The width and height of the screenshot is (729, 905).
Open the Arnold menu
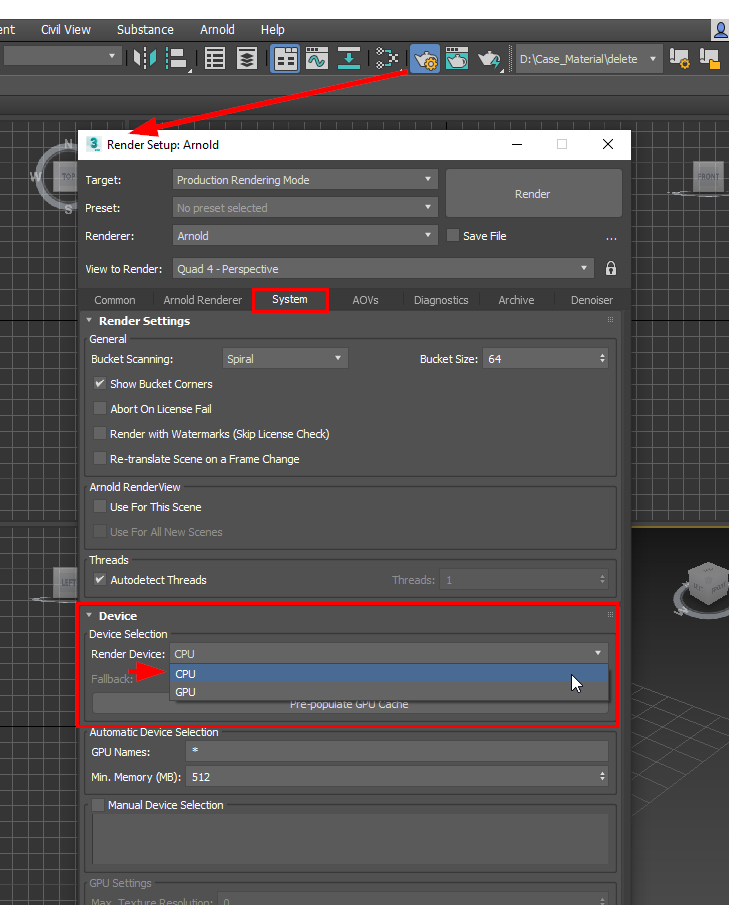click(217, 29)
